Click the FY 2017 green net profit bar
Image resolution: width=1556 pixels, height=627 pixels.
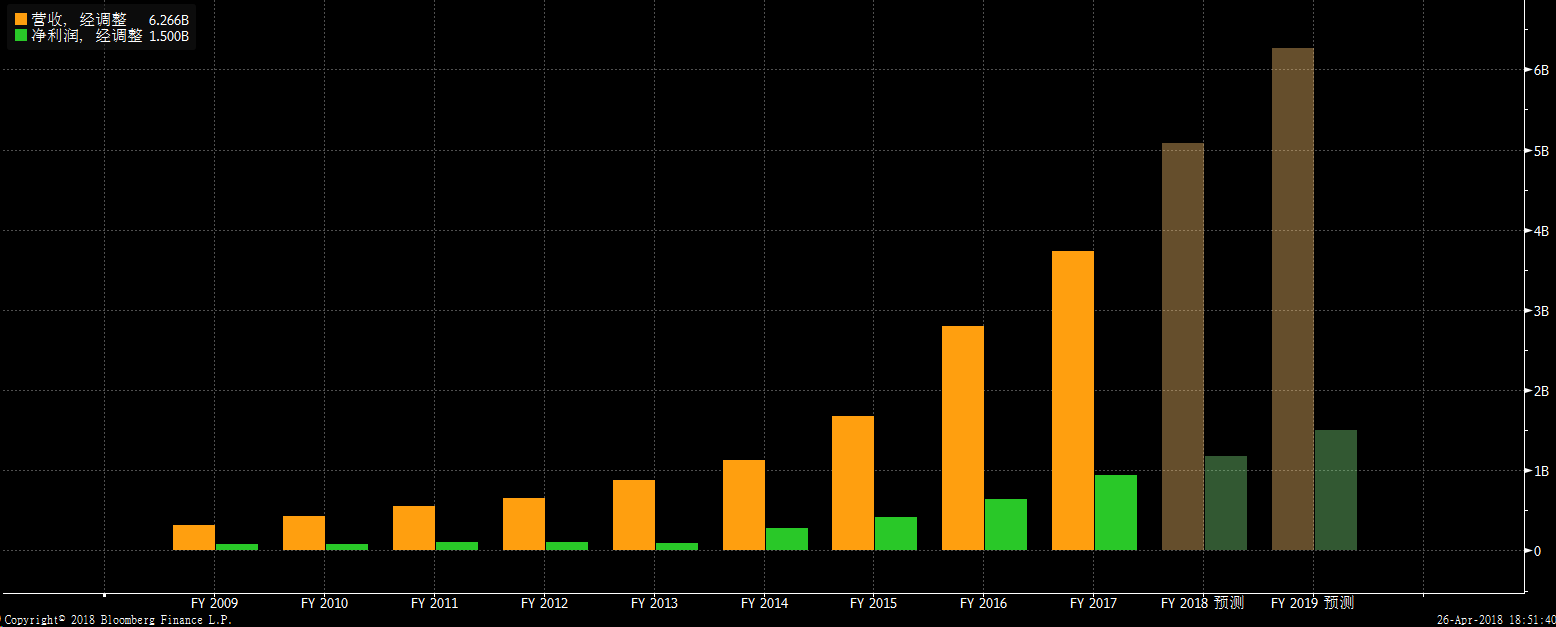[1115, 512]
